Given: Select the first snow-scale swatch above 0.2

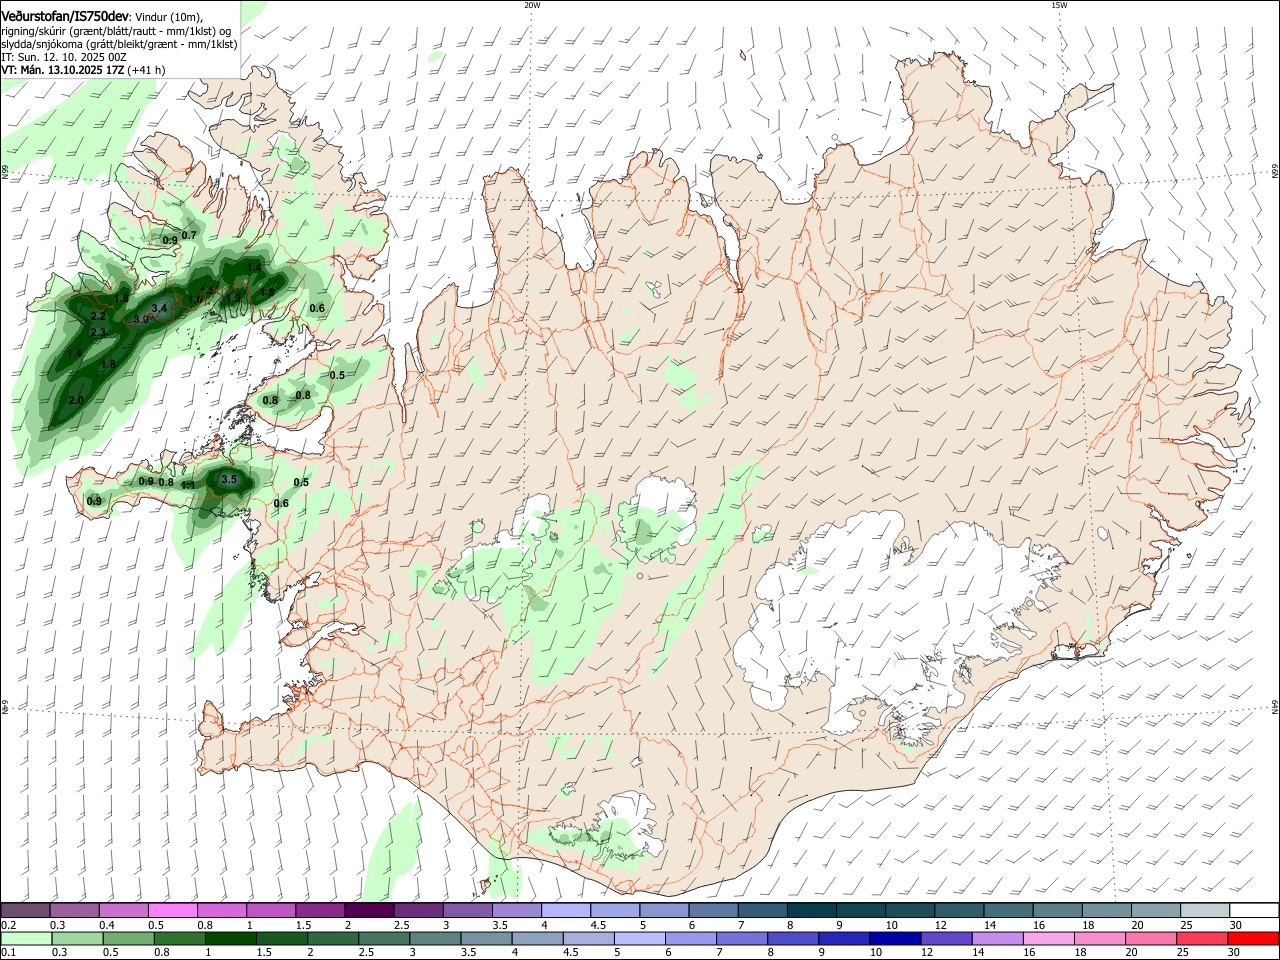Looking at the screenshot, I should [x=25, y=911].
